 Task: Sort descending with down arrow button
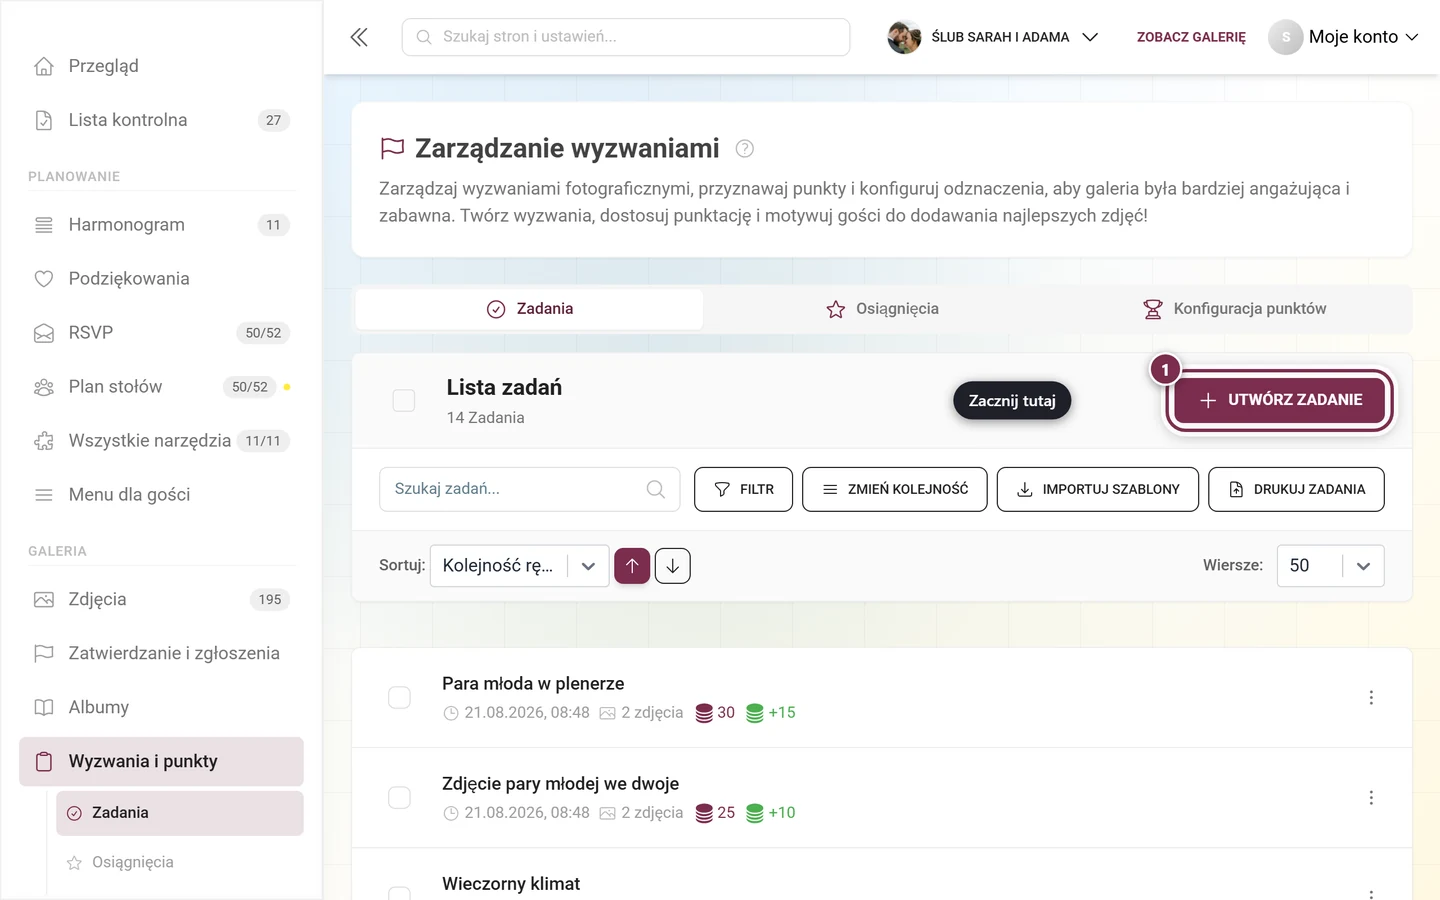click(x=673, y=566)
